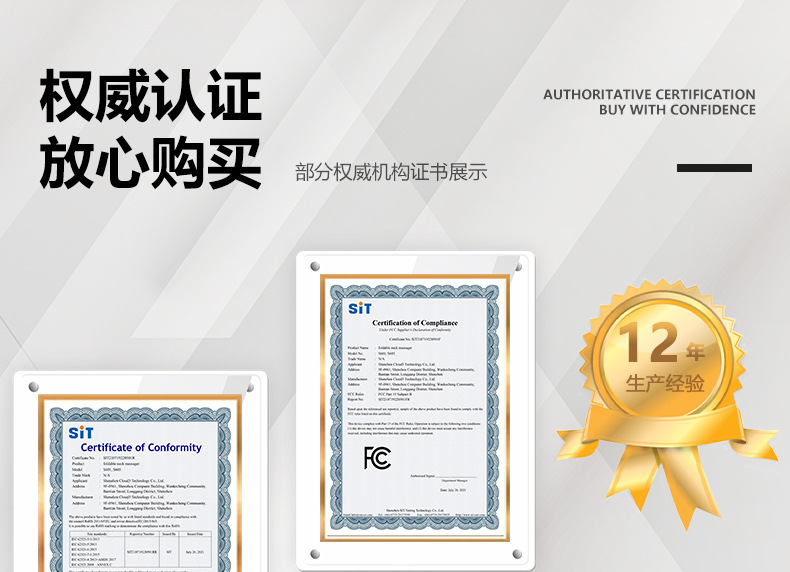Click the FCC logo on the center certificate
The image size is (790, 572).
[x=377, y=458]
